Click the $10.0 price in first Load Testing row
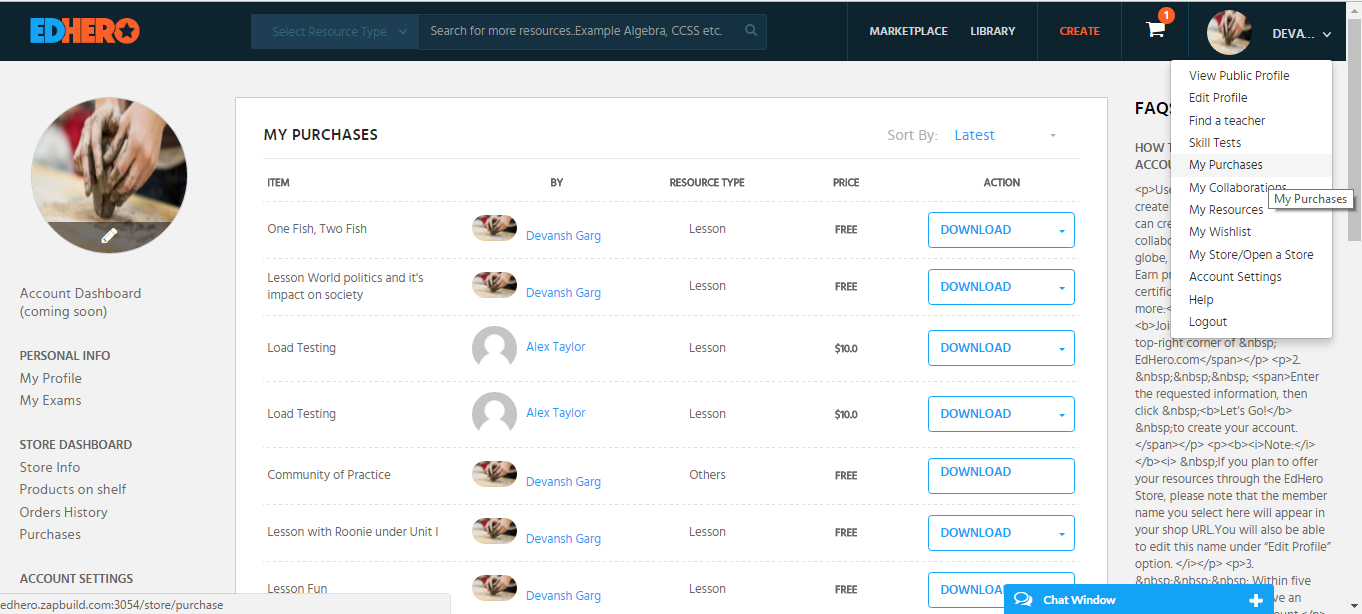1362x614 pixels. 846,348
